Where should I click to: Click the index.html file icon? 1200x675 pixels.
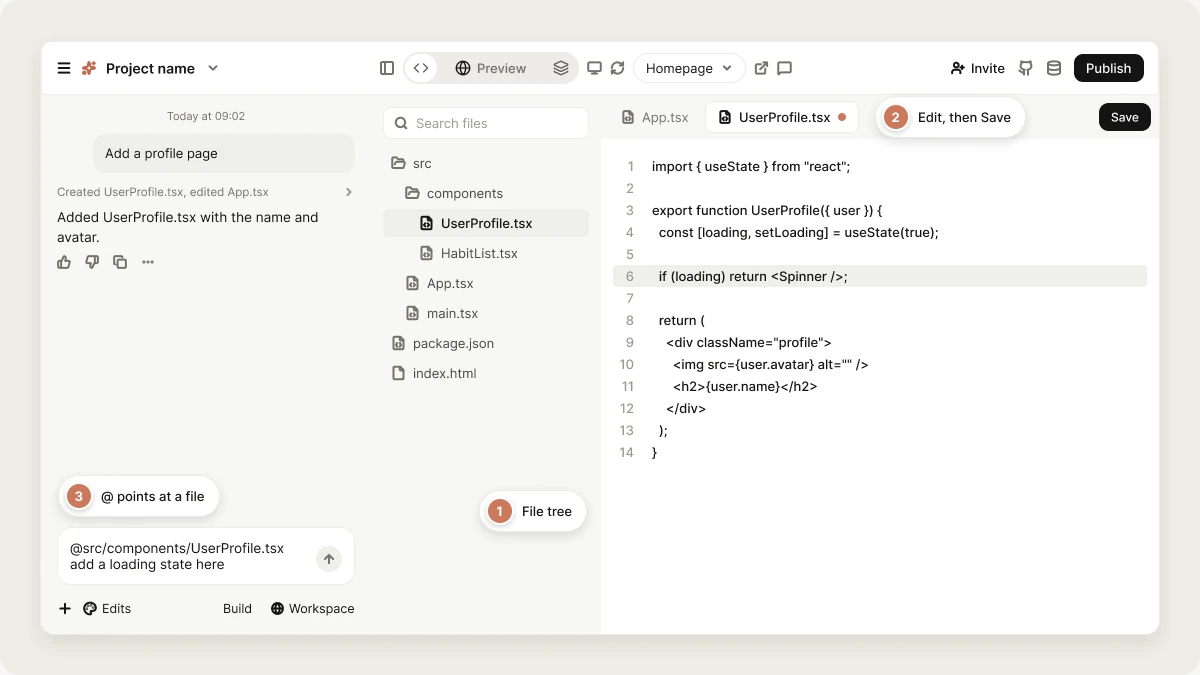tap(398, 373)
